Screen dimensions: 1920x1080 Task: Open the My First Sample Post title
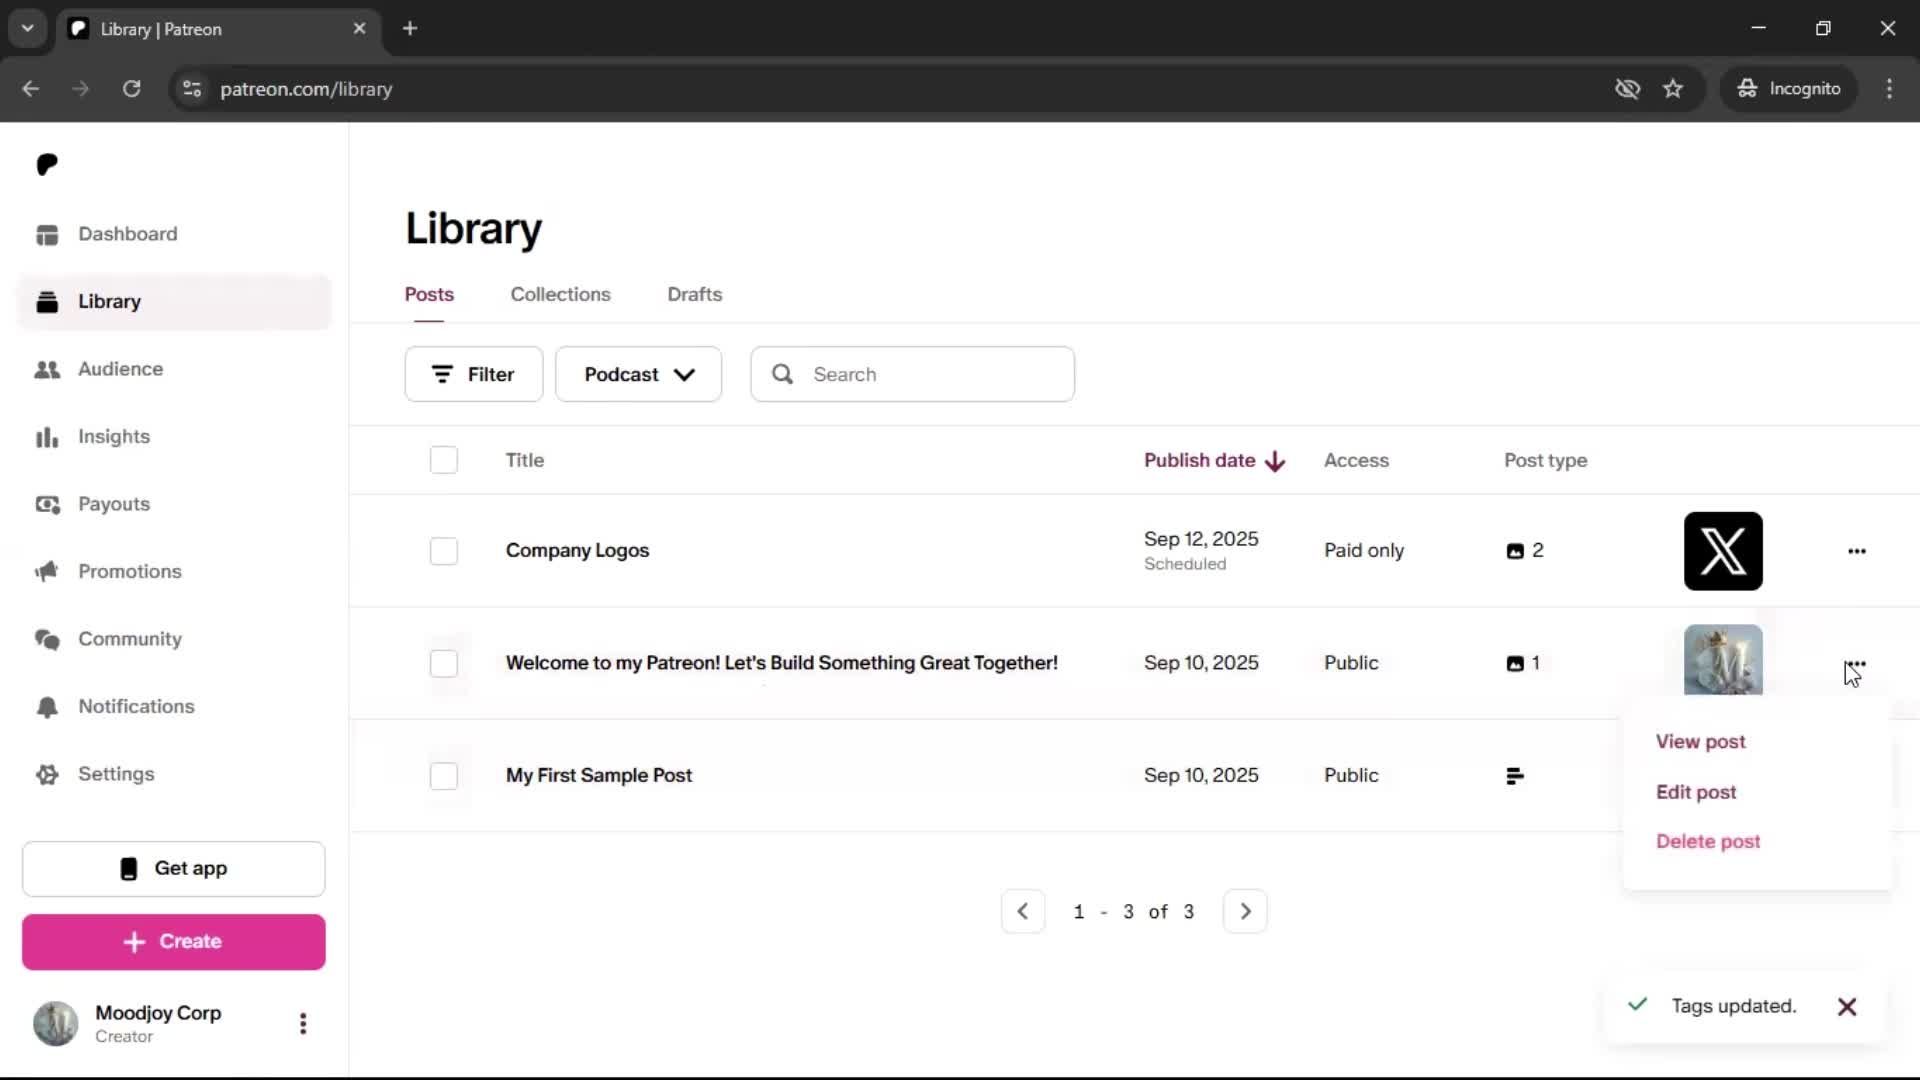pos(598,776)
